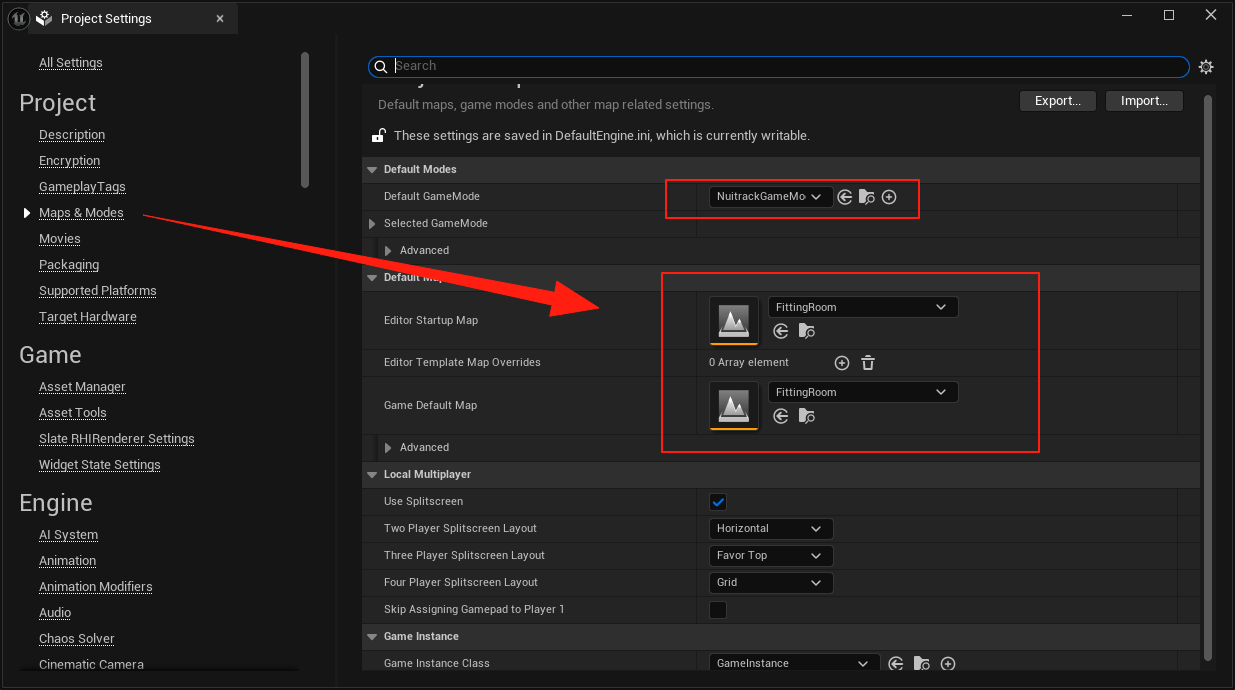Create new Game Instance Class
1235x690 pixels.
[x=948, y=663]
